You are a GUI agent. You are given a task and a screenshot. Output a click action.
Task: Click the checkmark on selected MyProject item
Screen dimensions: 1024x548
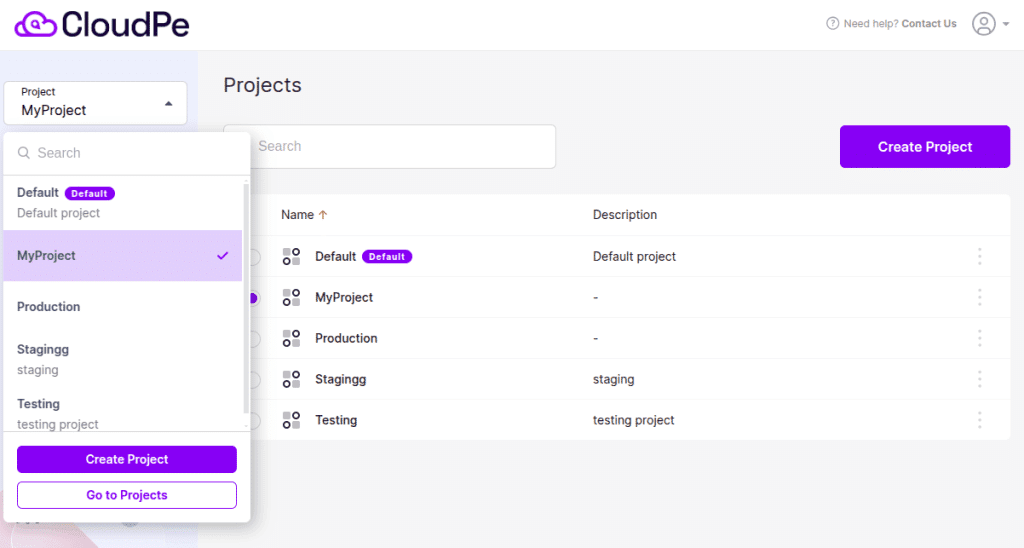[x=223, y=255]
